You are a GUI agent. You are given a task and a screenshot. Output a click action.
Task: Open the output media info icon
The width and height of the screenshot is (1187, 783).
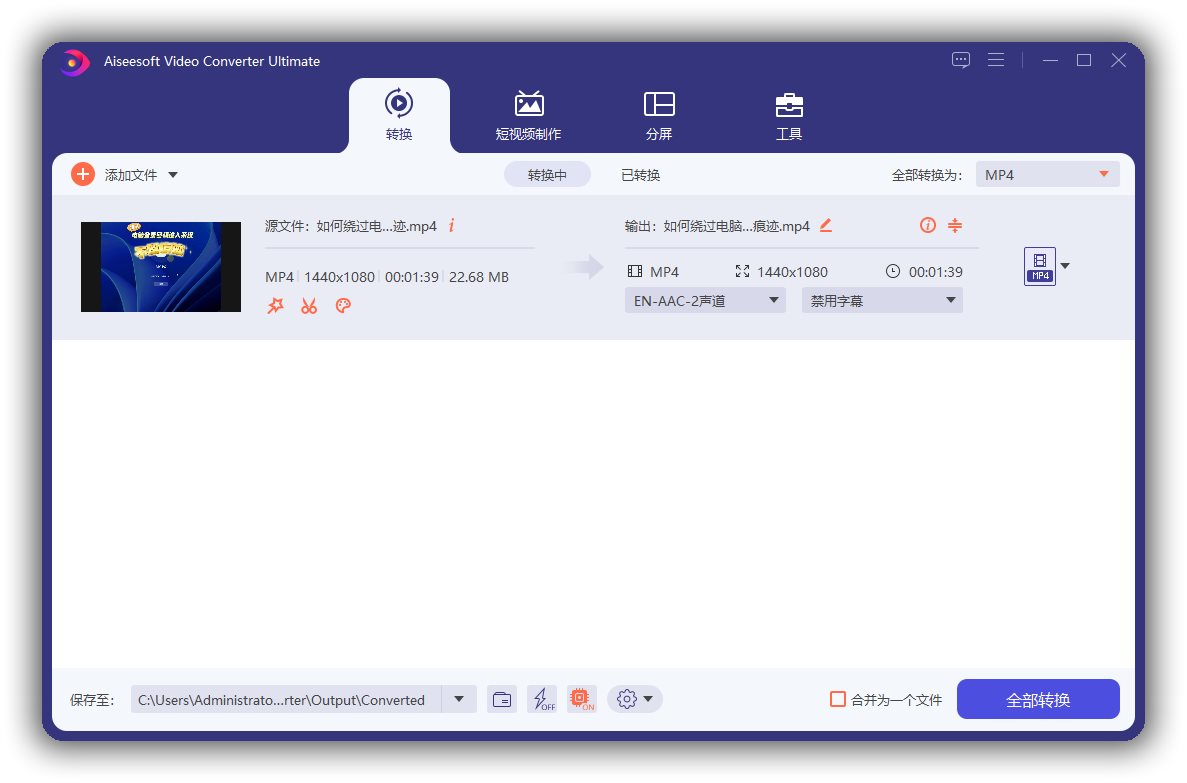point(927,225)
